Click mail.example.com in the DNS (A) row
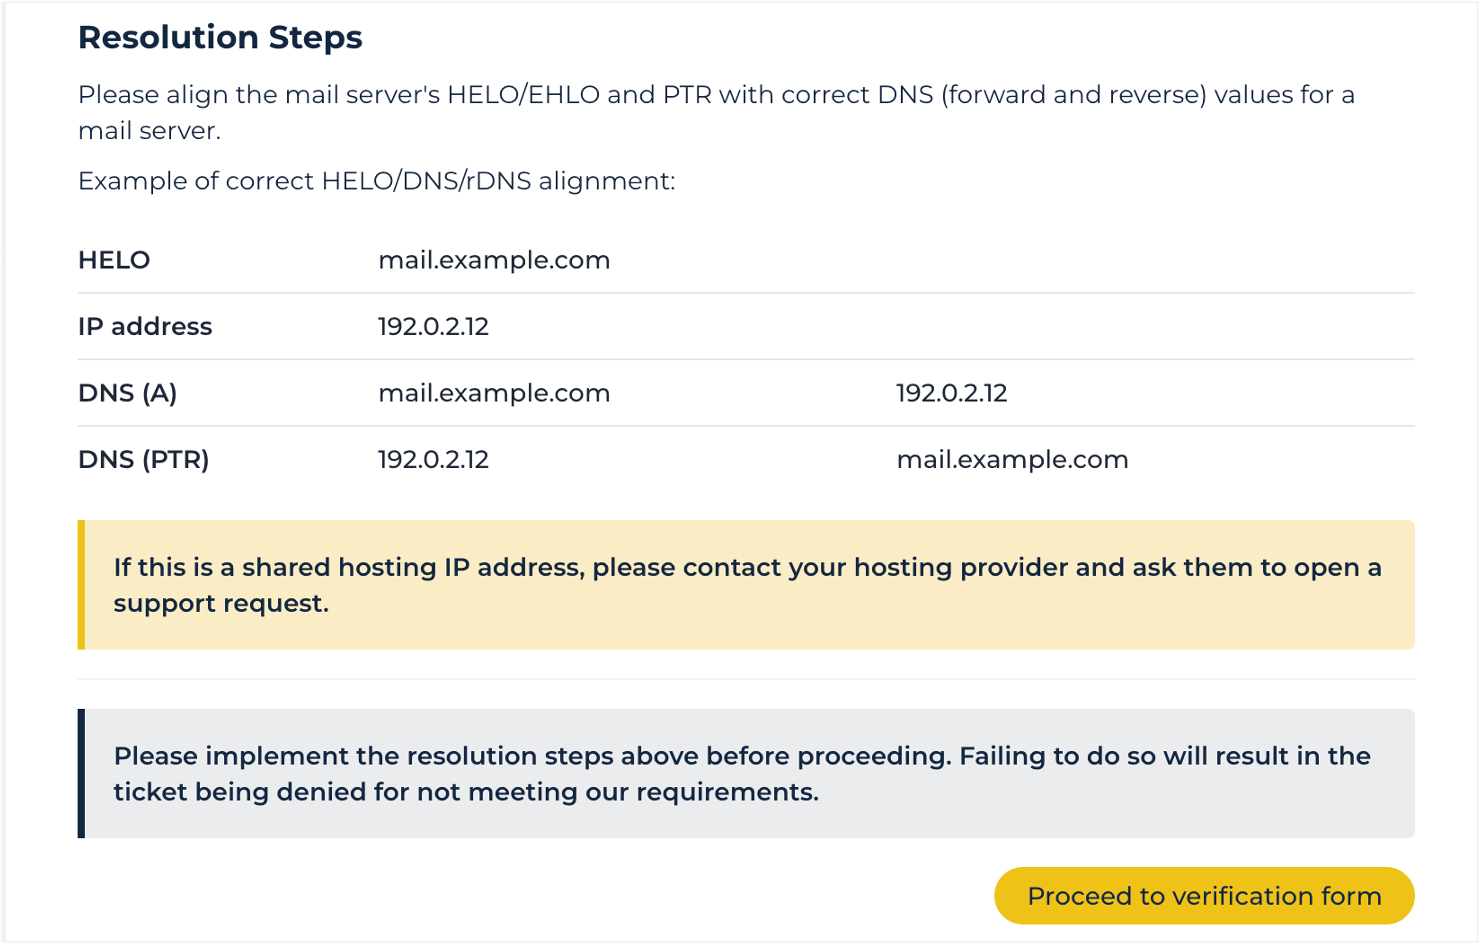 pos(494,393)
